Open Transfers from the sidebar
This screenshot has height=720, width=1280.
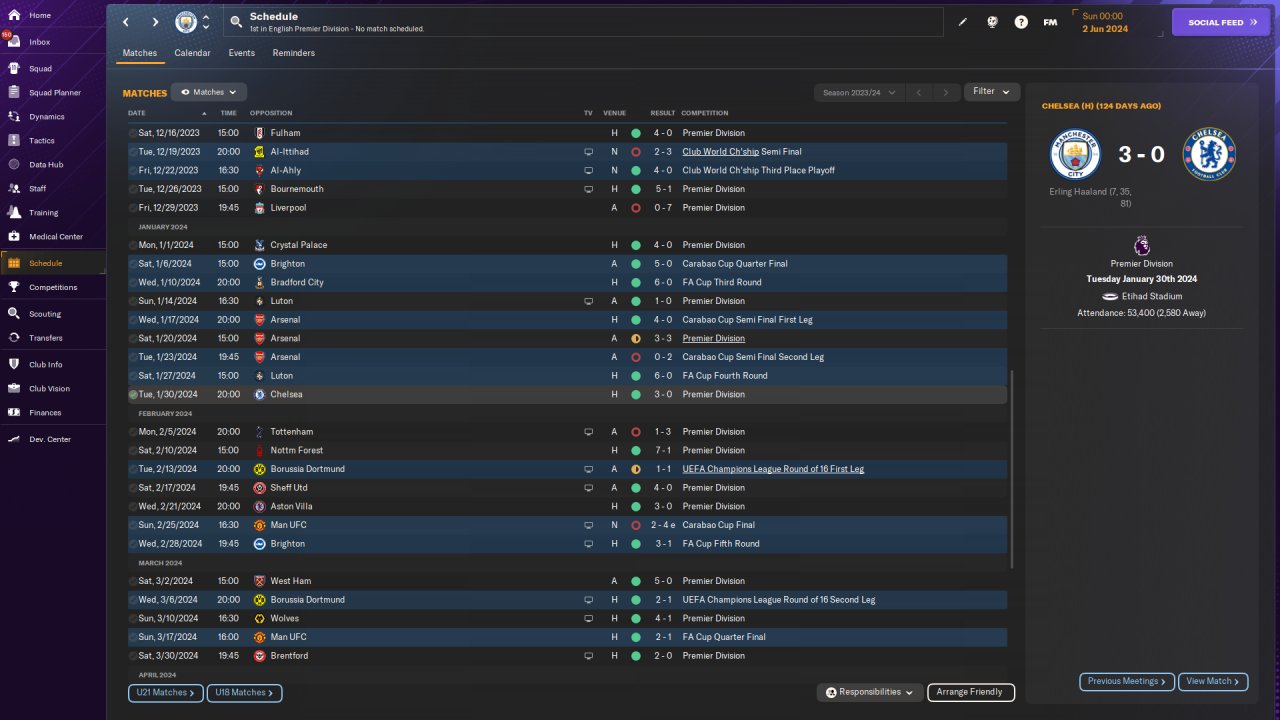click(54, 338)
